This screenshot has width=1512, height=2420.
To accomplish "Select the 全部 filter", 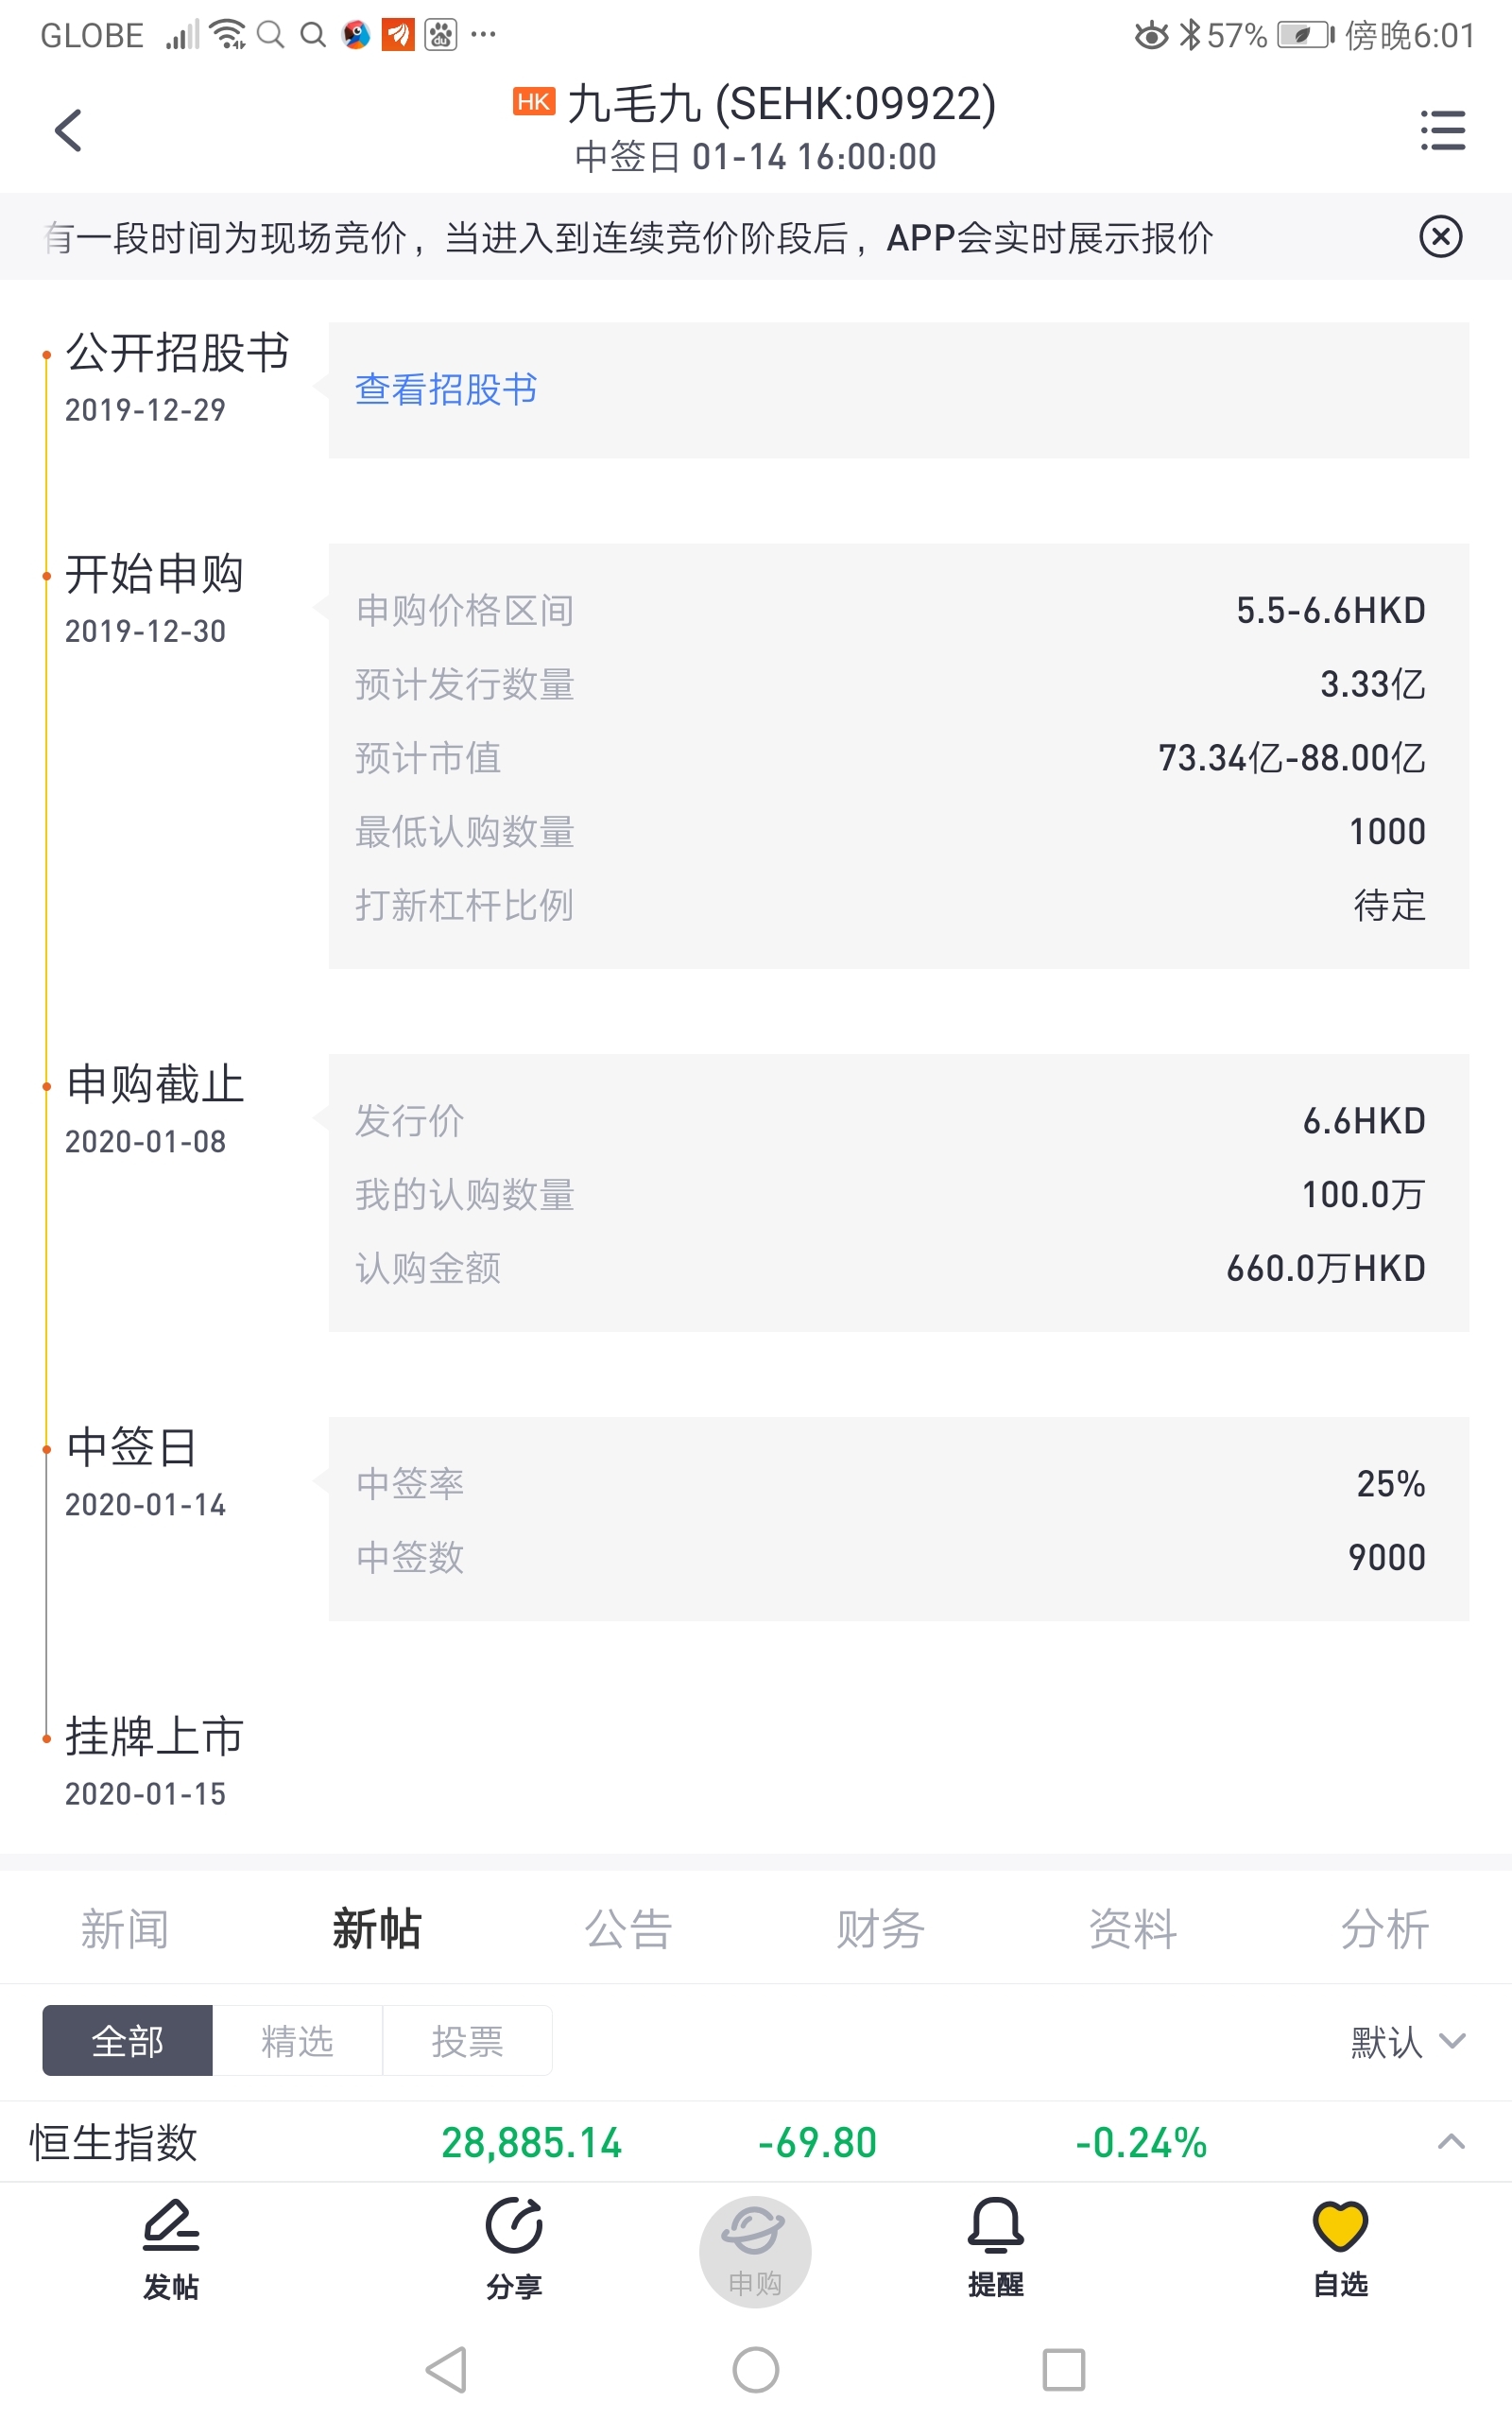I will (x=127, y=2040).
